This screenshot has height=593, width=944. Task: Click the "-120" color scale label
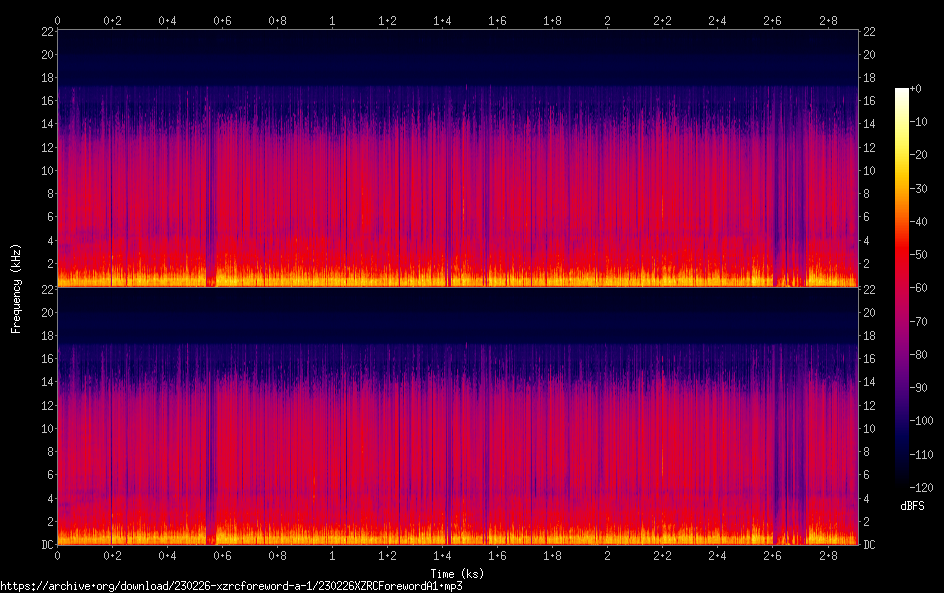[x=921, y=488]
